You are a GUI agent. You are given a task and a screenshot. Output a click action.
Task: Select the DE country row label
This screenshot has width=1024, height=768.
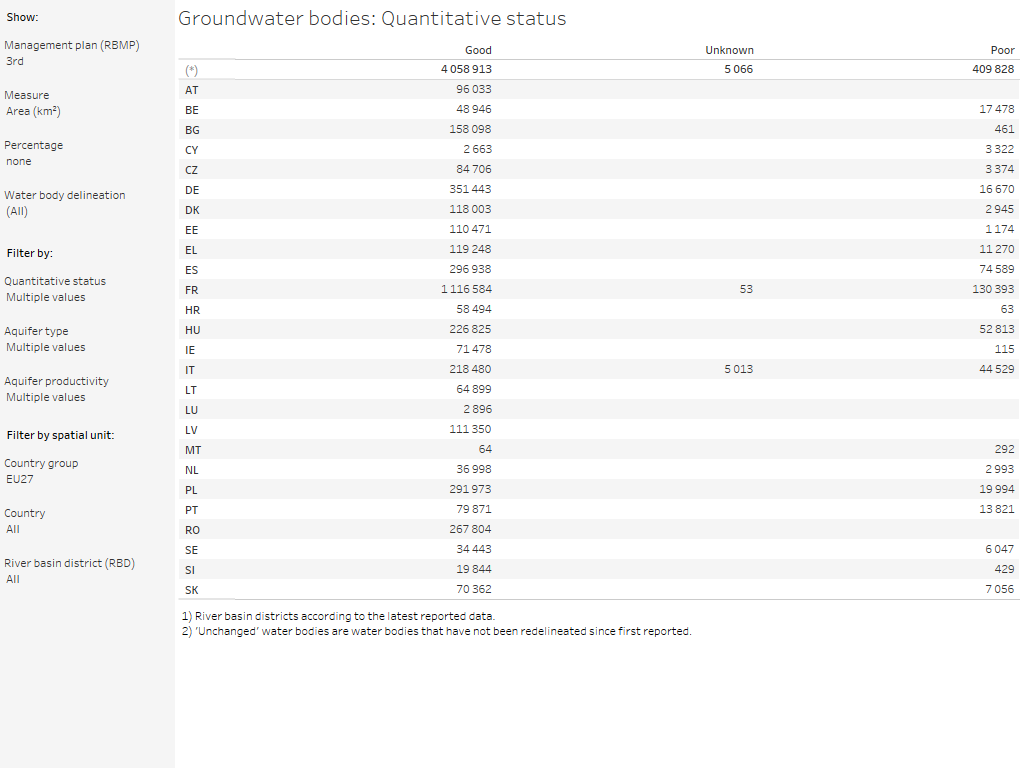tap(191, 190)
